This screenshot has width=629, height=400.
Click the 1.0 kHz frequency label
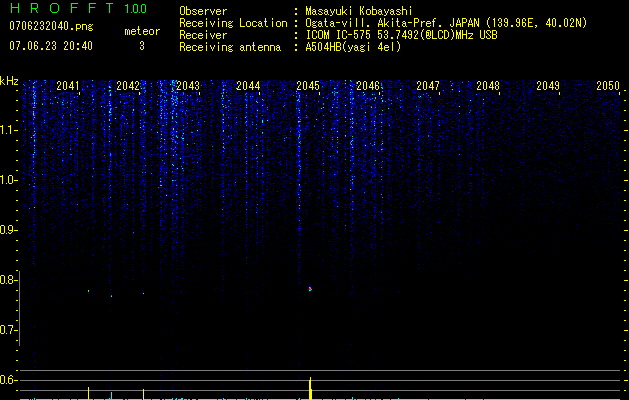7,180
